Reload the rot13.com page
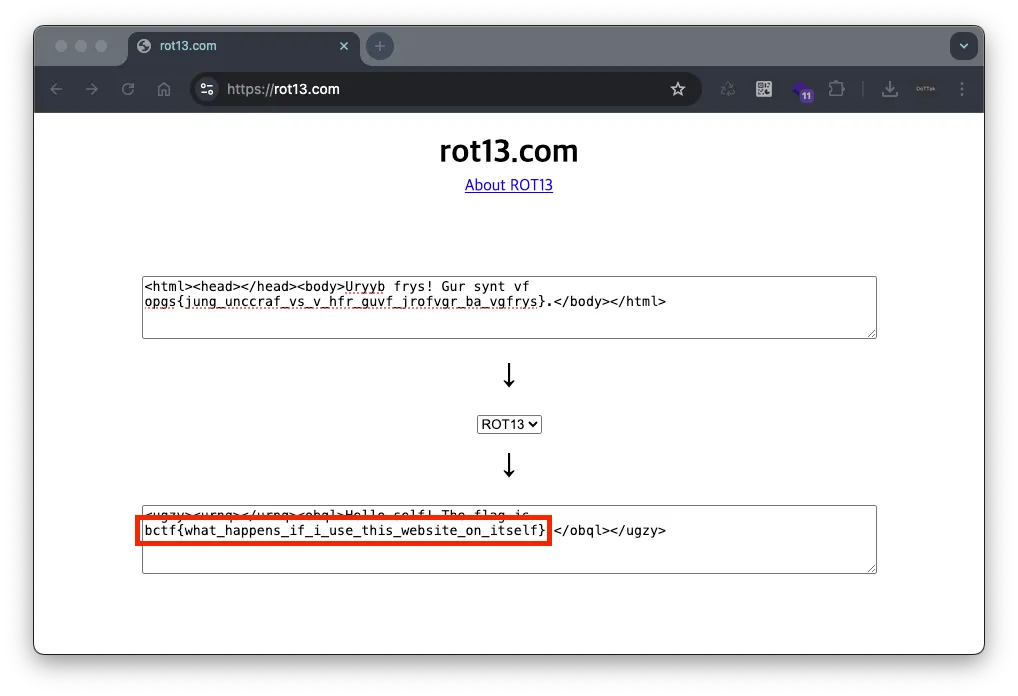Viewport: 1018px width, 696px height. pos(128,89)
